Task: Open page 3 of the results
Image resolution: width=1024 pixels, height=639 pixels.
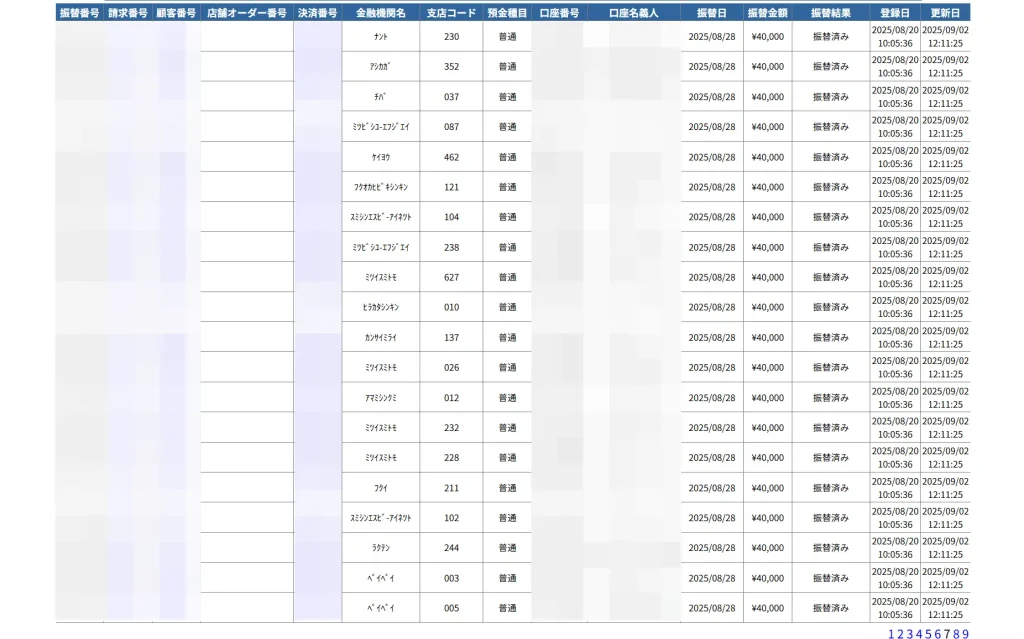Action: click(910, 634)
